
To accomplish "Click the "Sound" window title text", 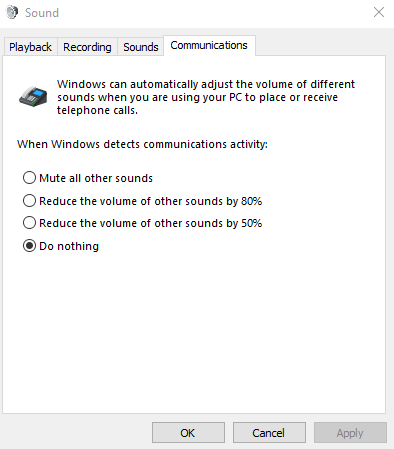I will tap(42, 13).
